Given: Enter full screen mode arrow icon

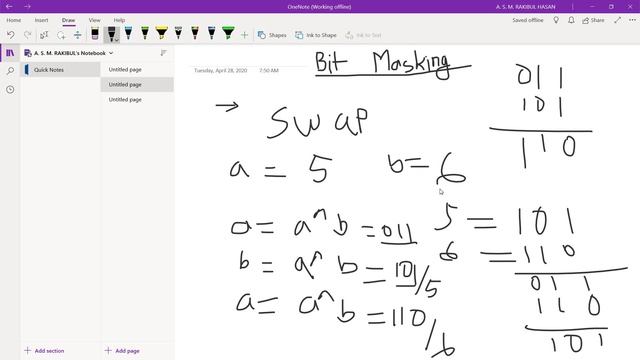Looking at the screenshot, I should (x=617, y=20).
